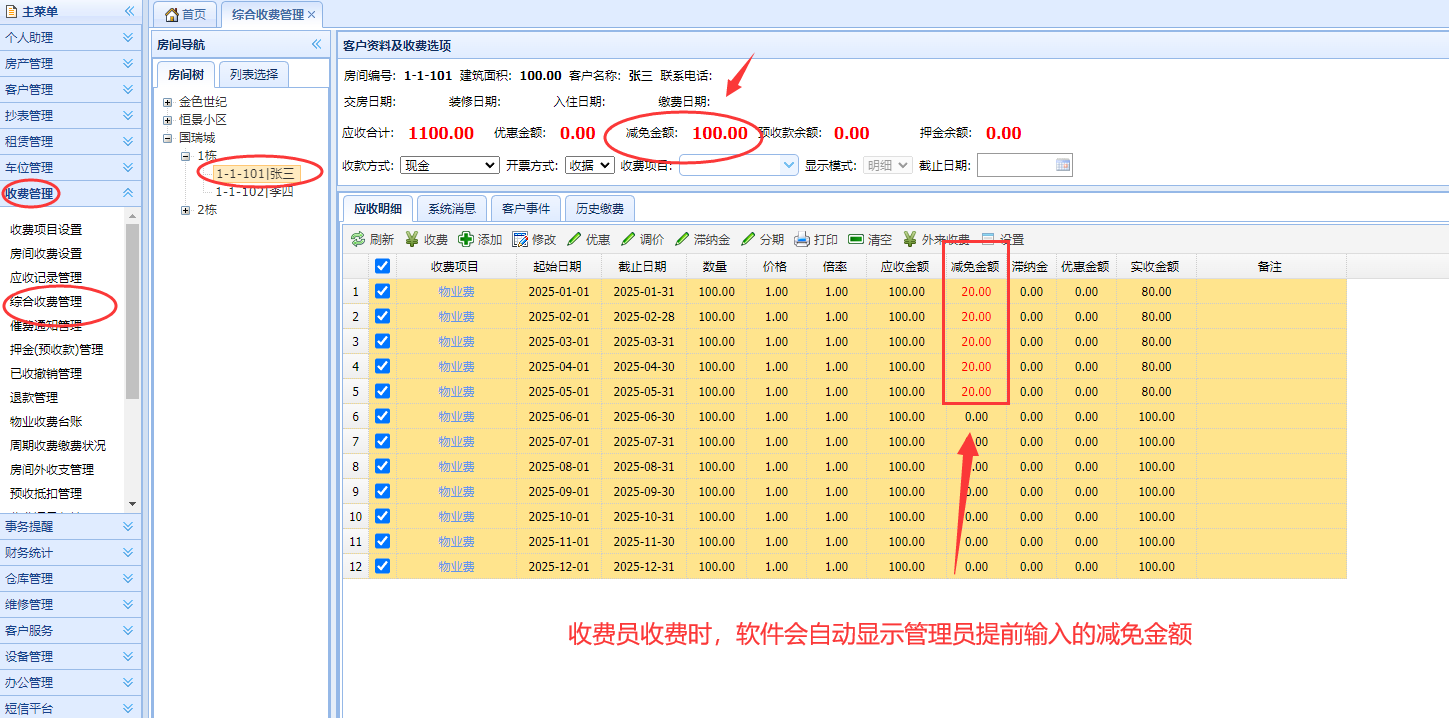The image size is (1449, 718).
Task: Expand the 维修管理 menu section
Action: point(70,604)
